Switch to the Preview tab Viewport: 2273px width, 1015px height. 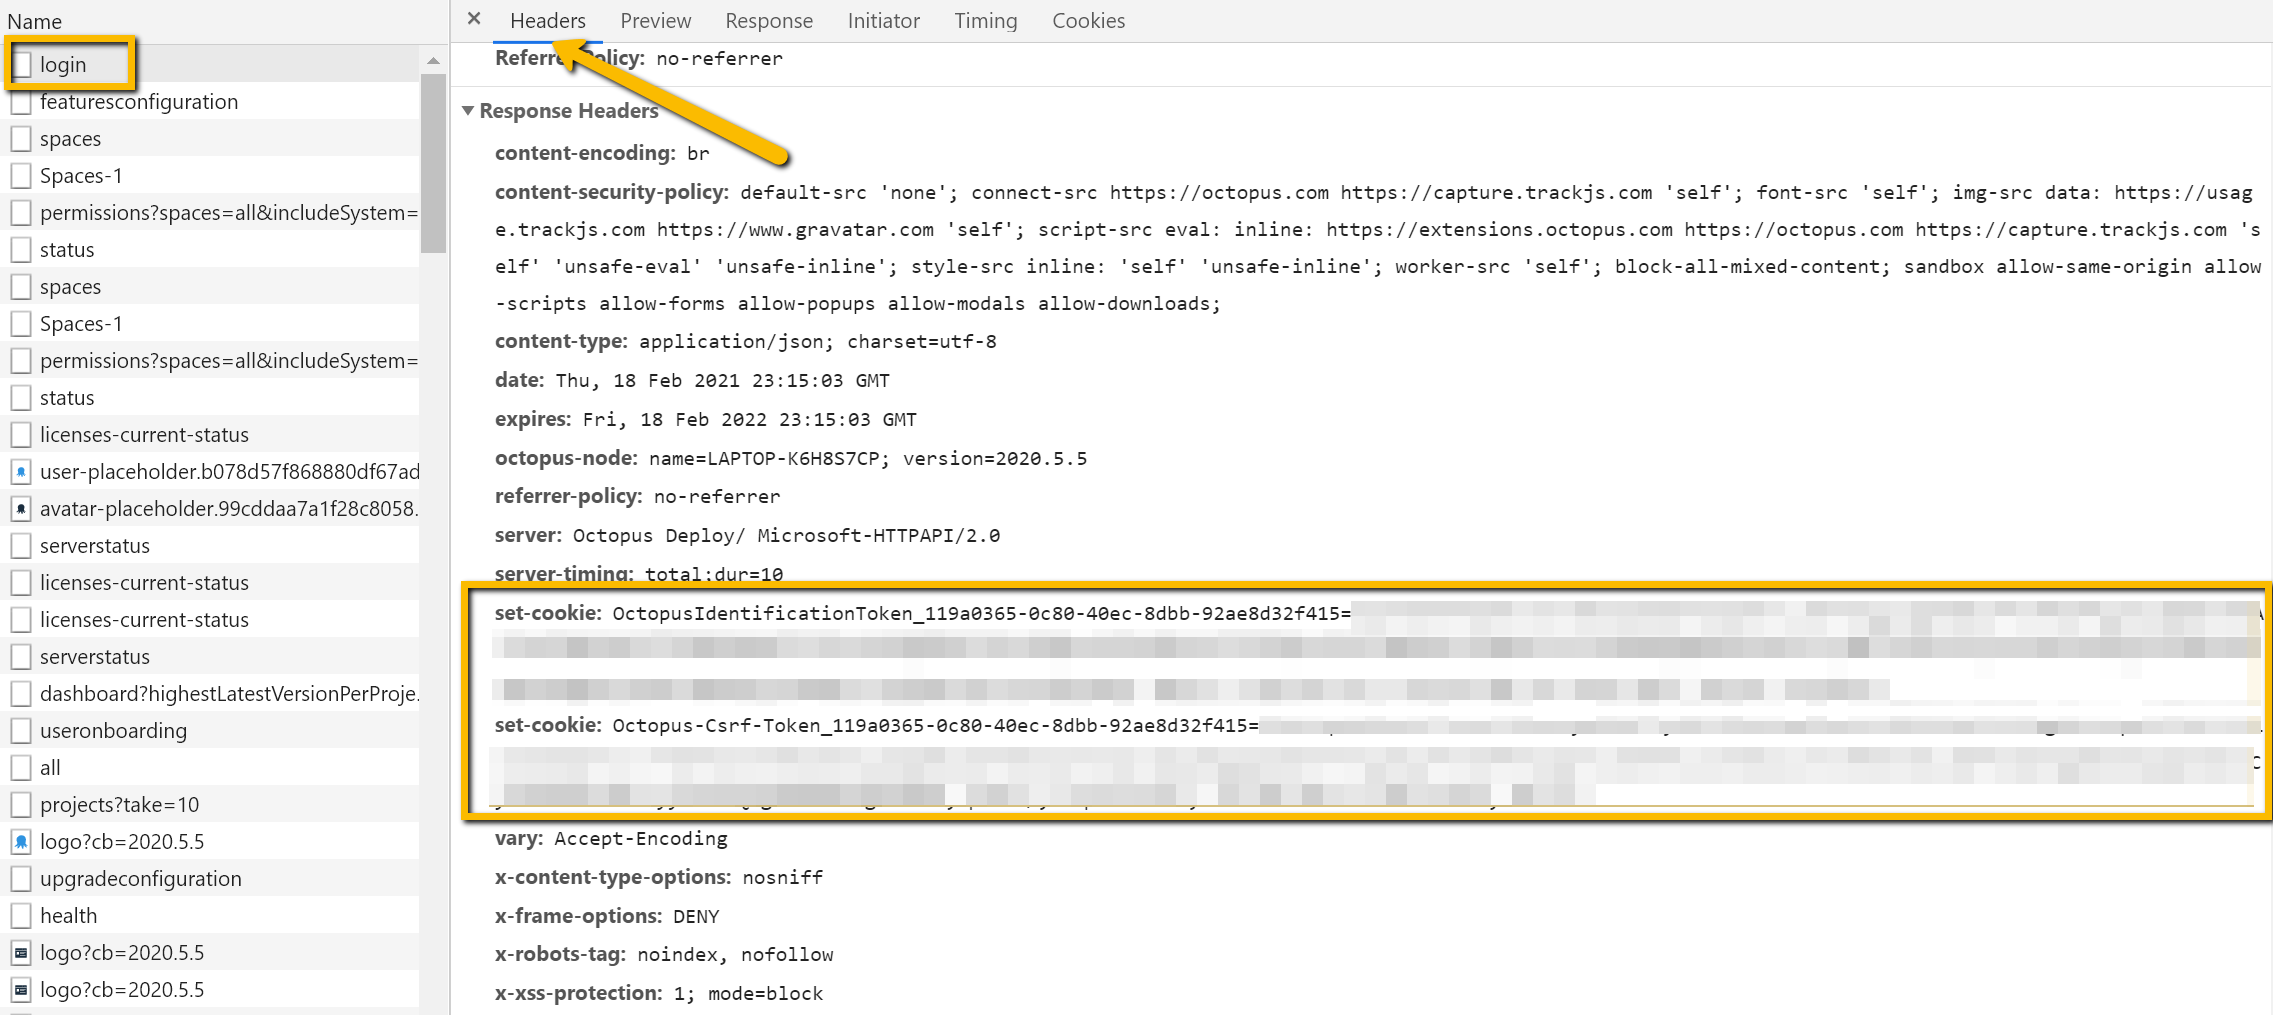click(x=655, y=20)
